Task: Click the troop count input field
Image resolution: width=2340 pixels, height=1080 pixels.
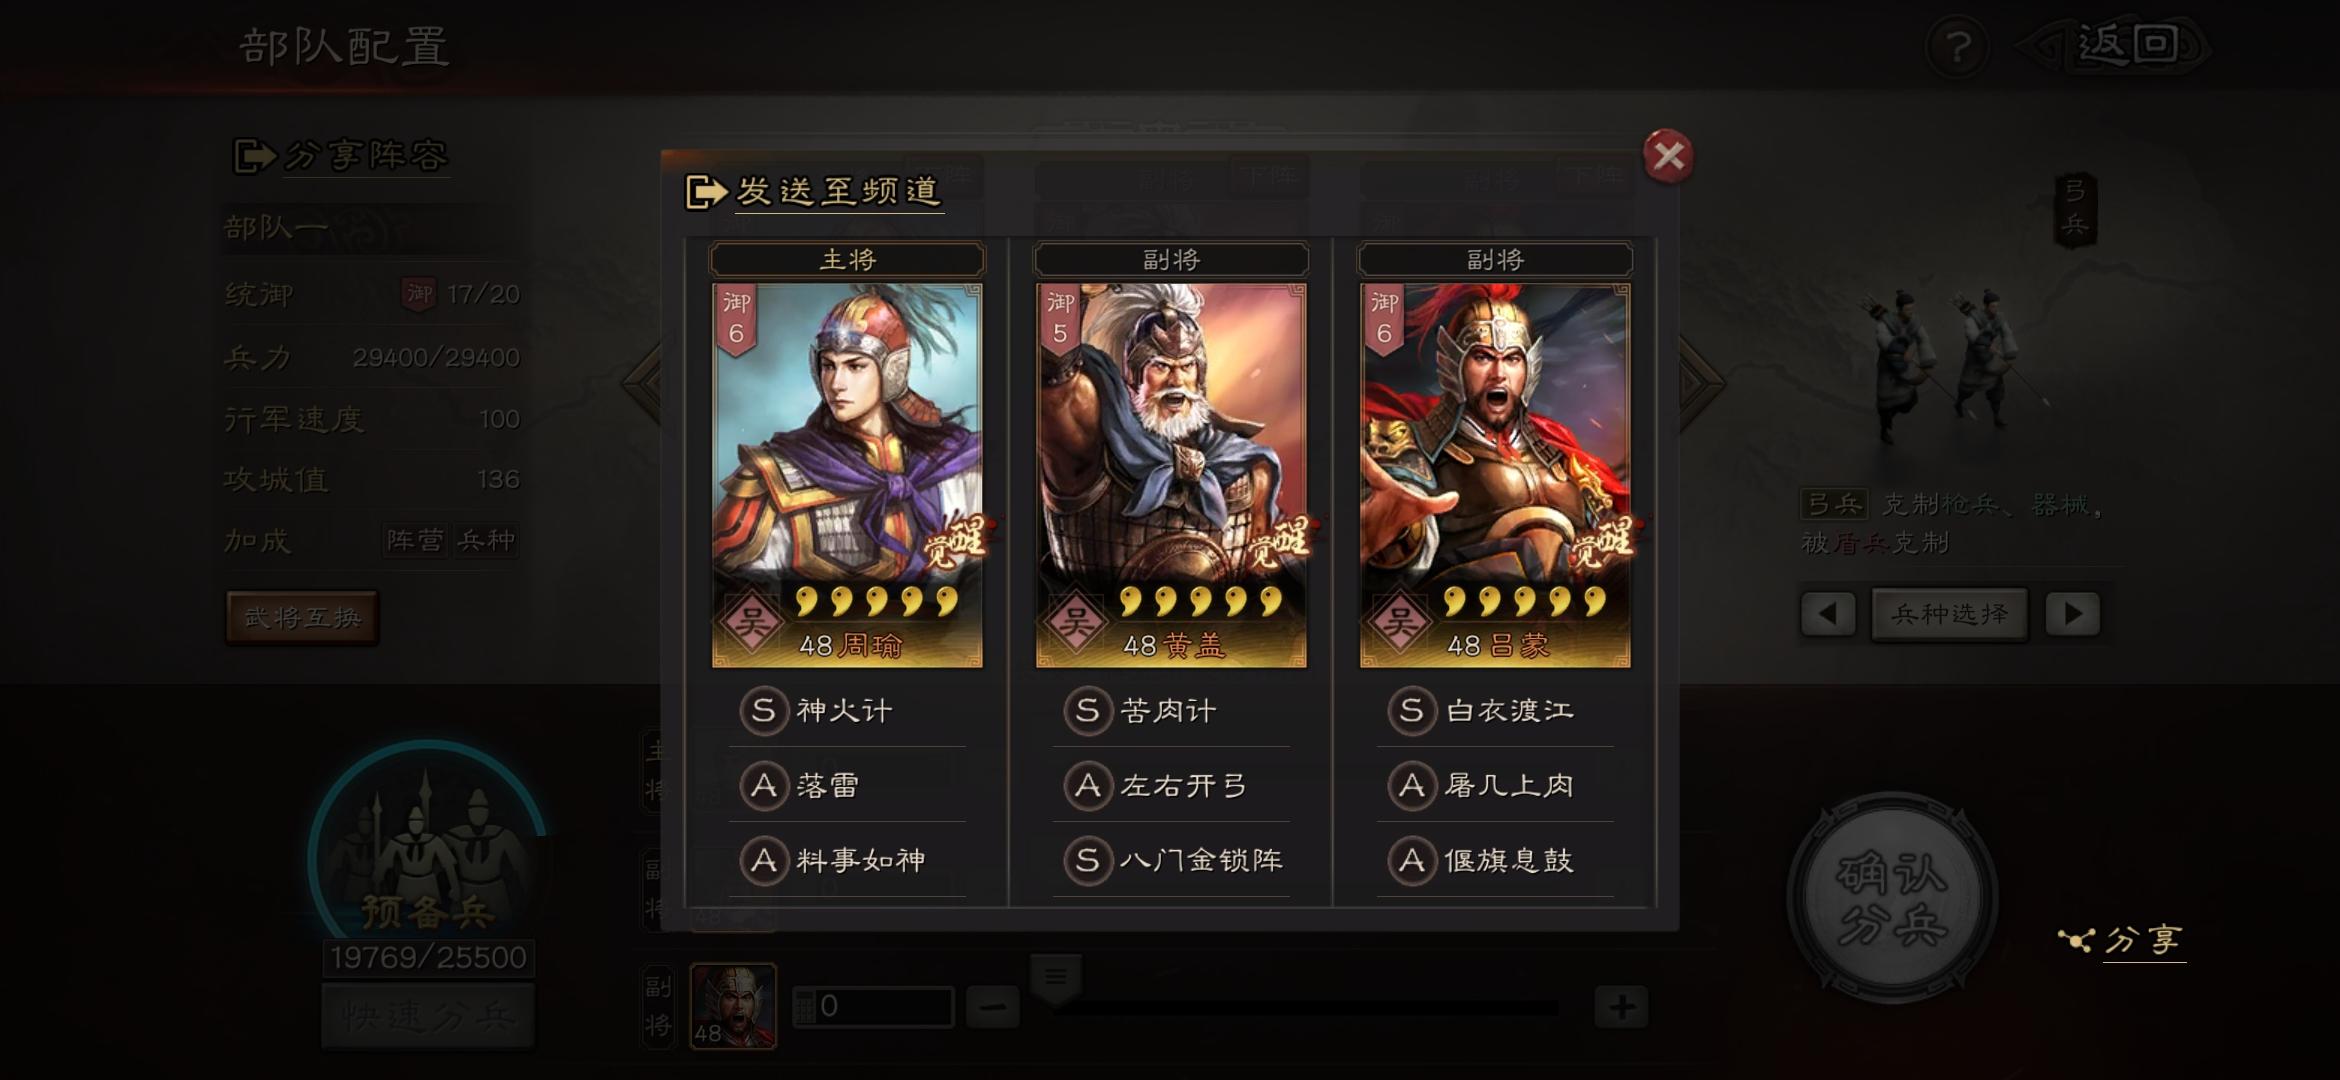Action: [873, 1007]
